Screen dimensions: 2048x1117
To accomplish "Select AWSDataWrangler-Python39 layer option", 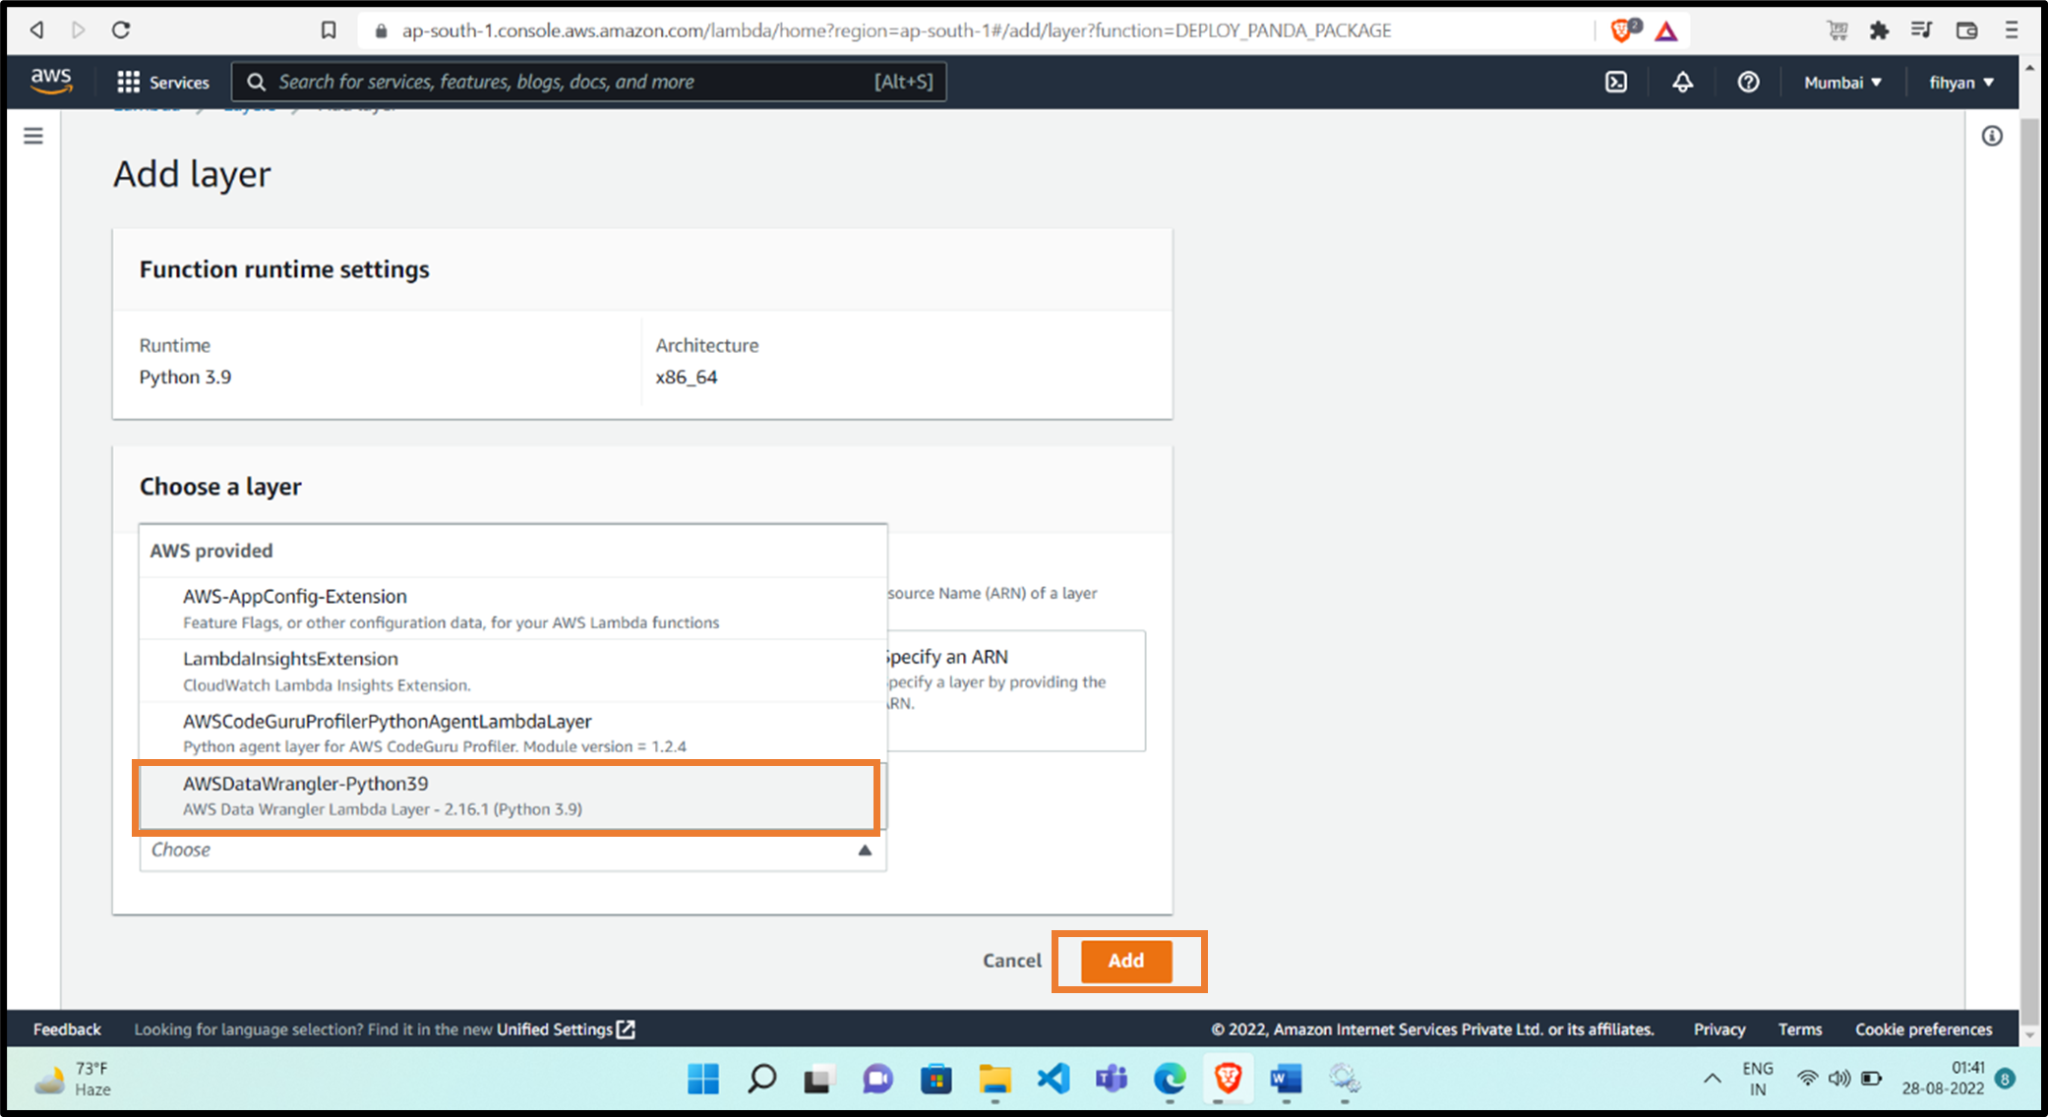I will [x=508, y=795].
